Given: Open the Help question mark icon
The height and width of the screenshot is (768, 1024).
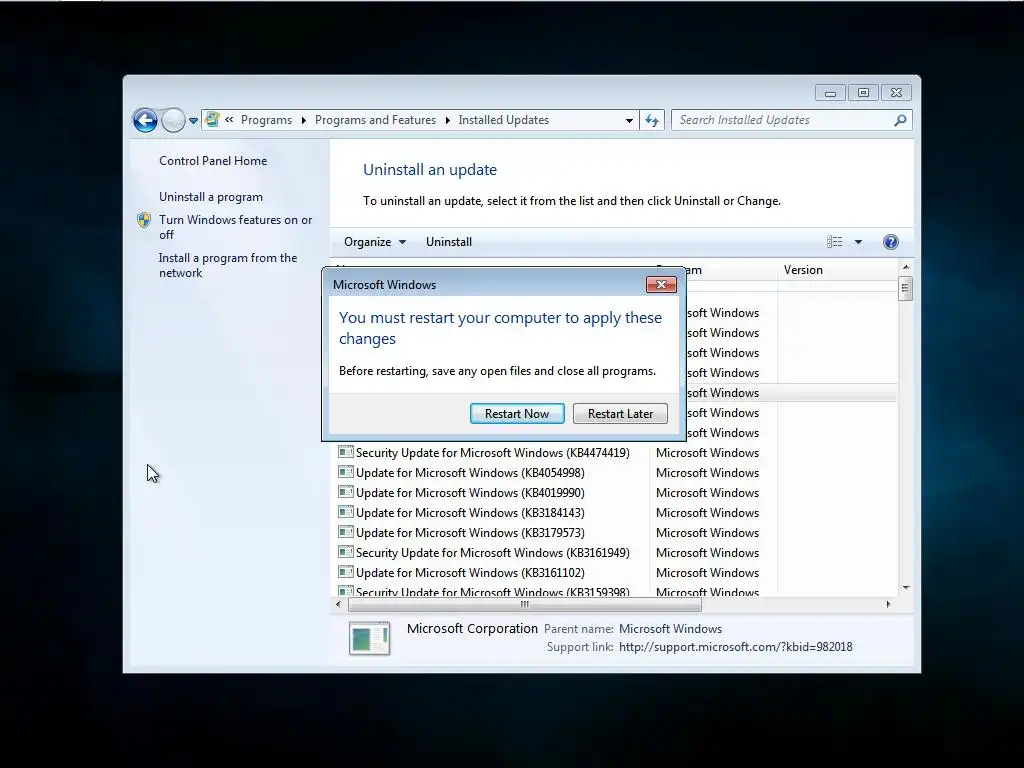Looking at the screenshot, I should pyautogui.click(x=890, y=242).
